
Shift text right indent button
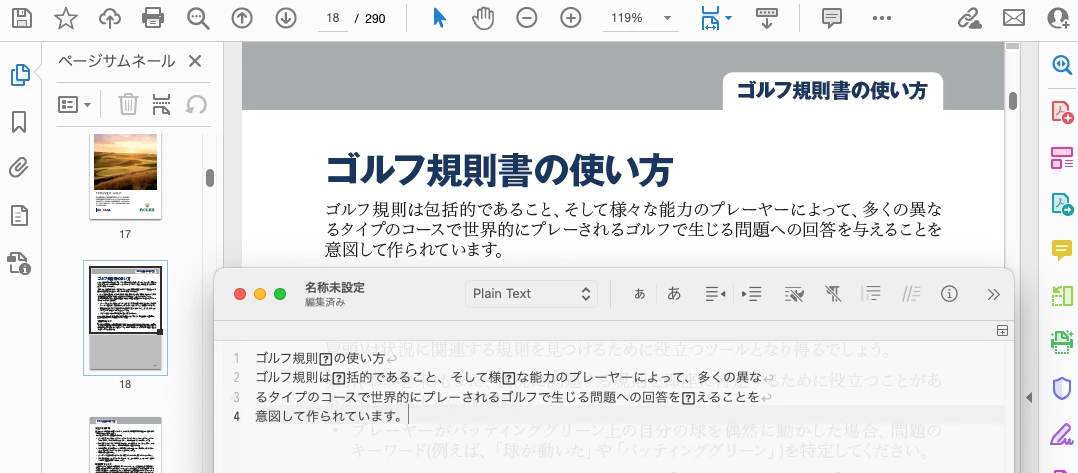[x=751, y=294]
